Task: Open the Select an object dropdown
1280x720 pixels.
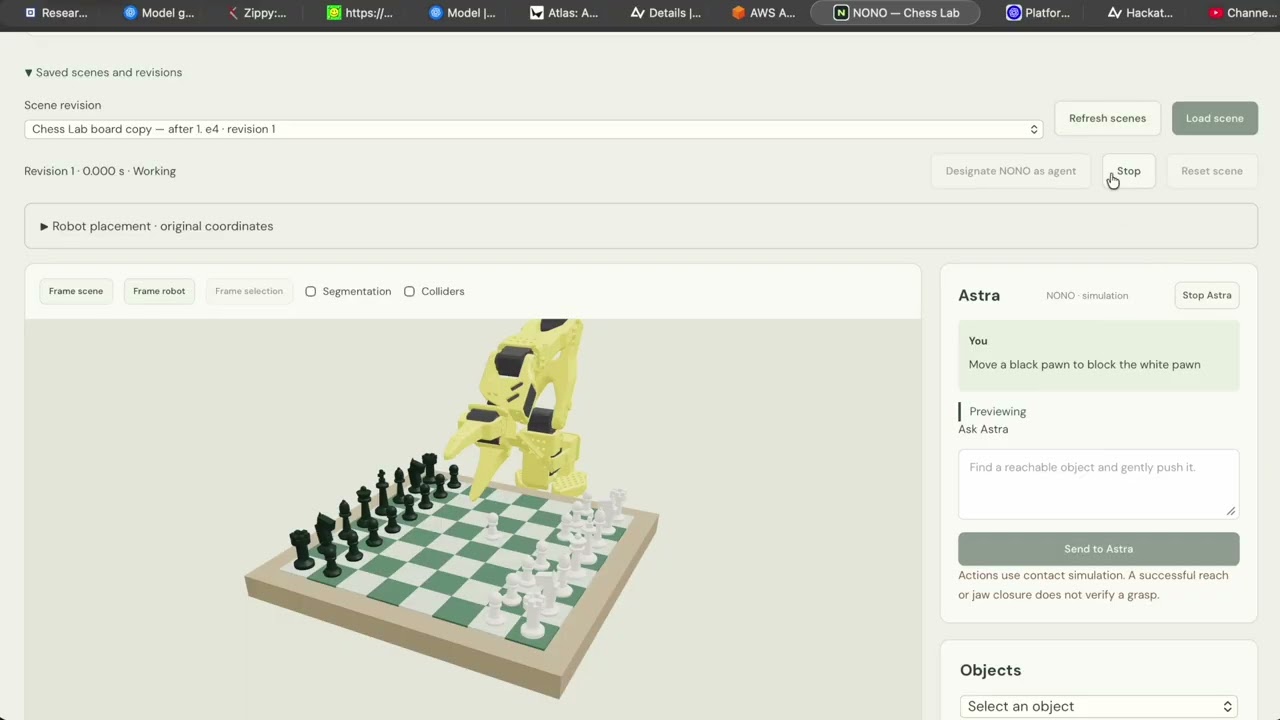Action: [x=1098, y=706]
